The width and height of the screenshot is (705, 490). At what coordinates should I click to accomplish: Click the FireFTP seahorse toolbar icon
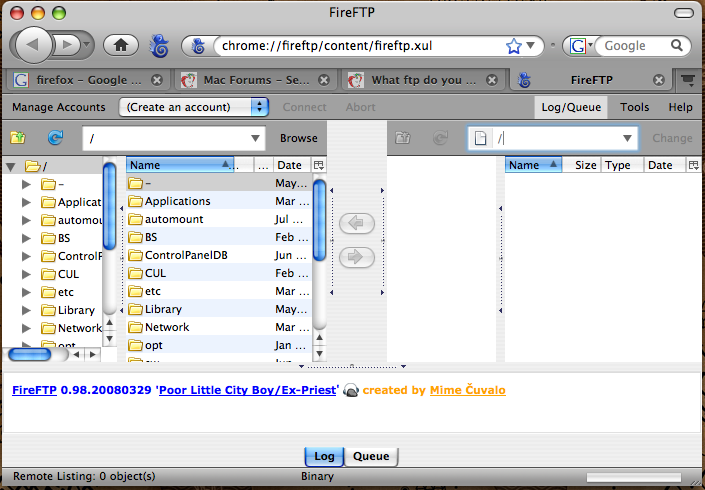pyautogui.click(x=159, y=46)
